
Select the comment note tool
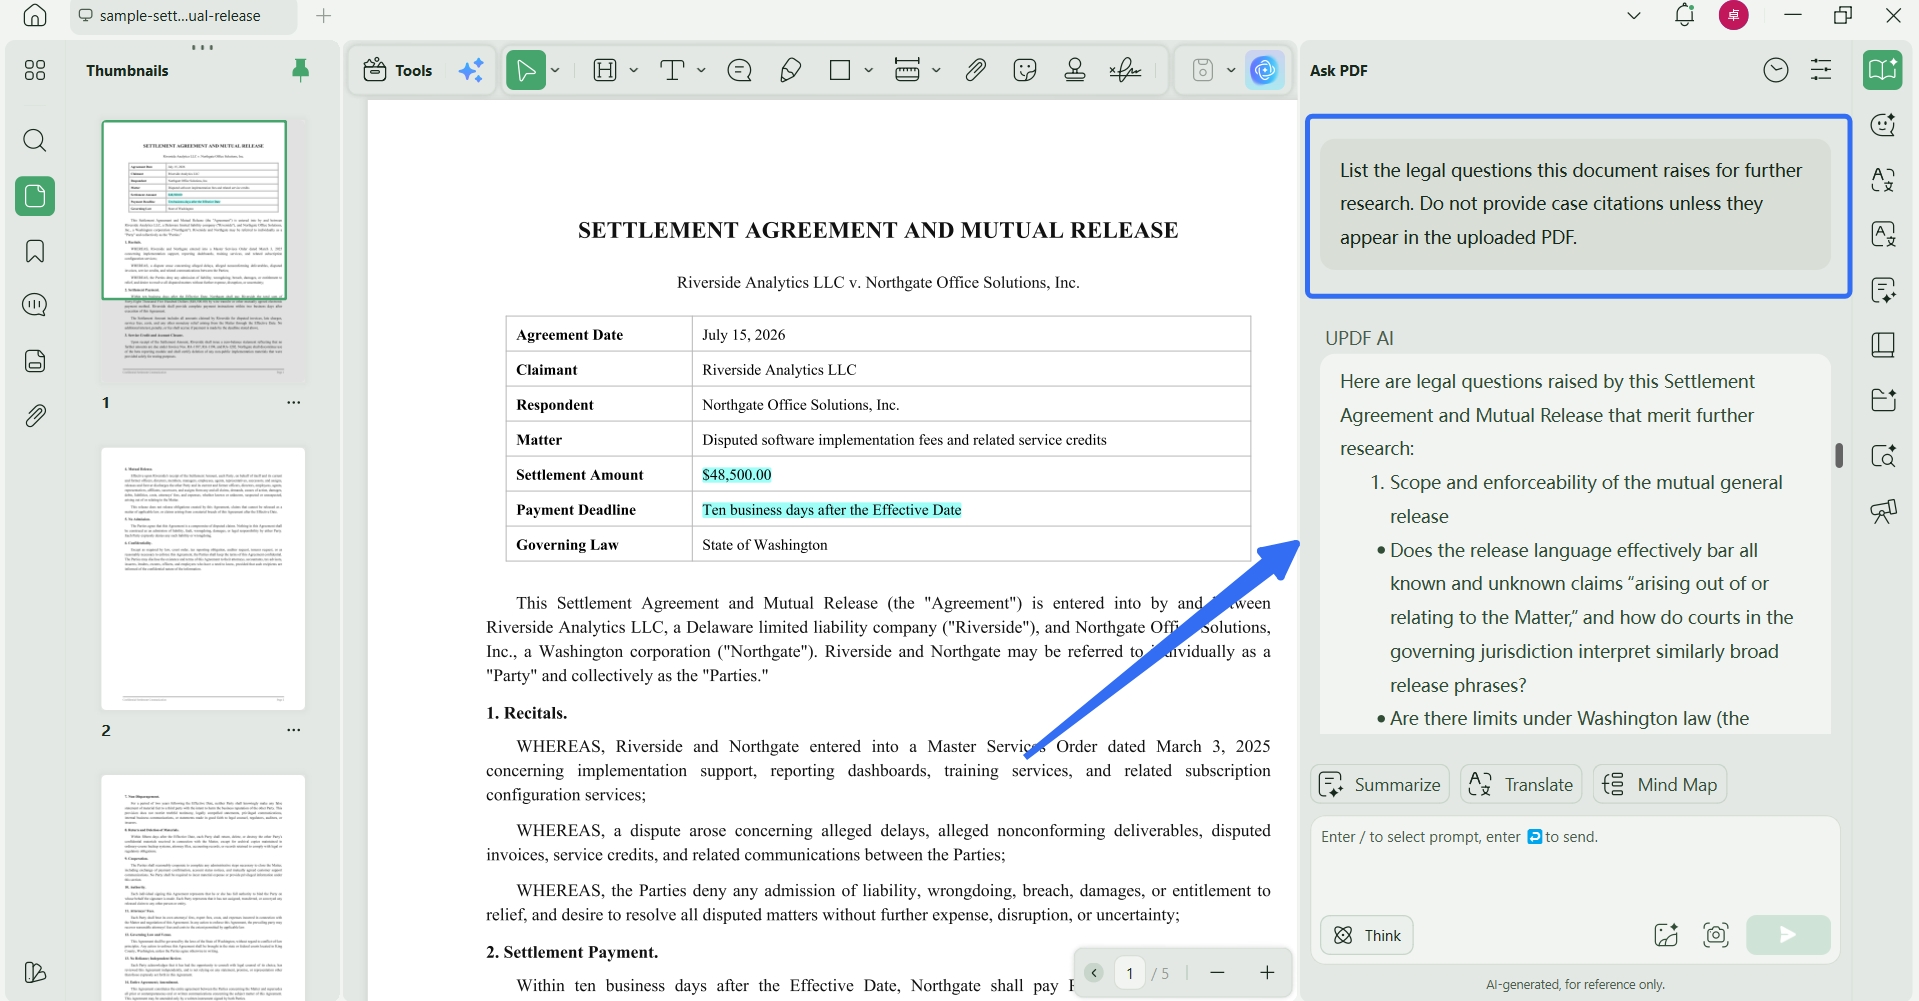click(x=740, y=70)
